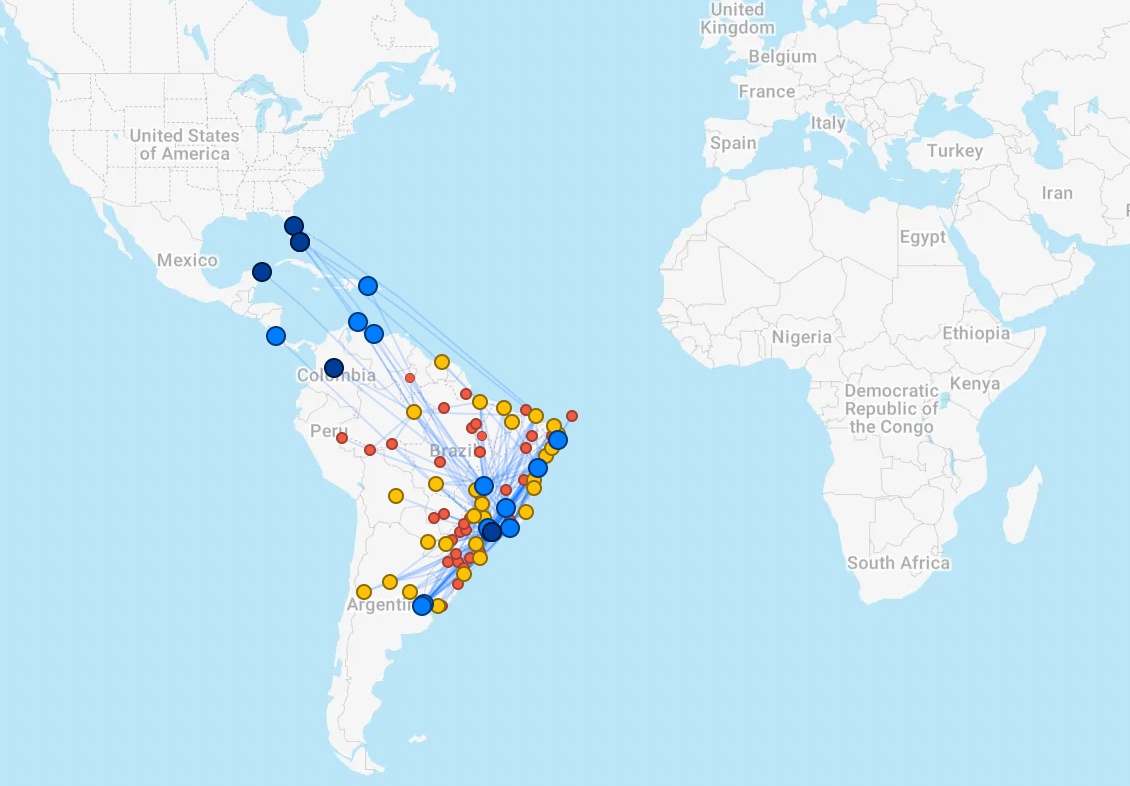Image resolution: width=1130 pixels, height=786 pixels.
Task: Click the Democratic Republic of the Congo label
Action: pyautogui.click(x=891, y=408)
